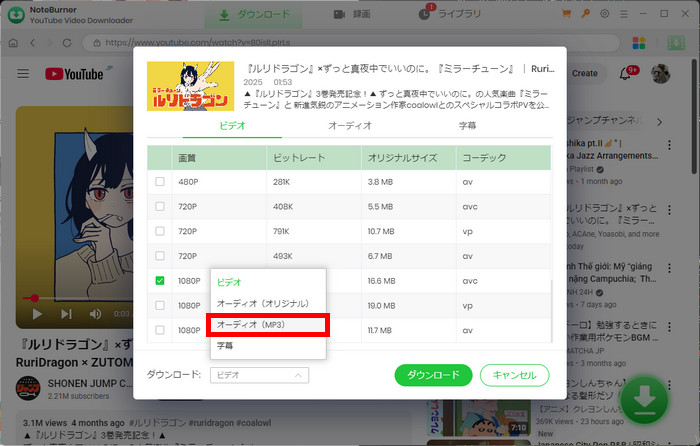Image resolution: width=700 pixels, height=446 pixels.
Task: Open options for 24H news video
Action: point(669,268)
